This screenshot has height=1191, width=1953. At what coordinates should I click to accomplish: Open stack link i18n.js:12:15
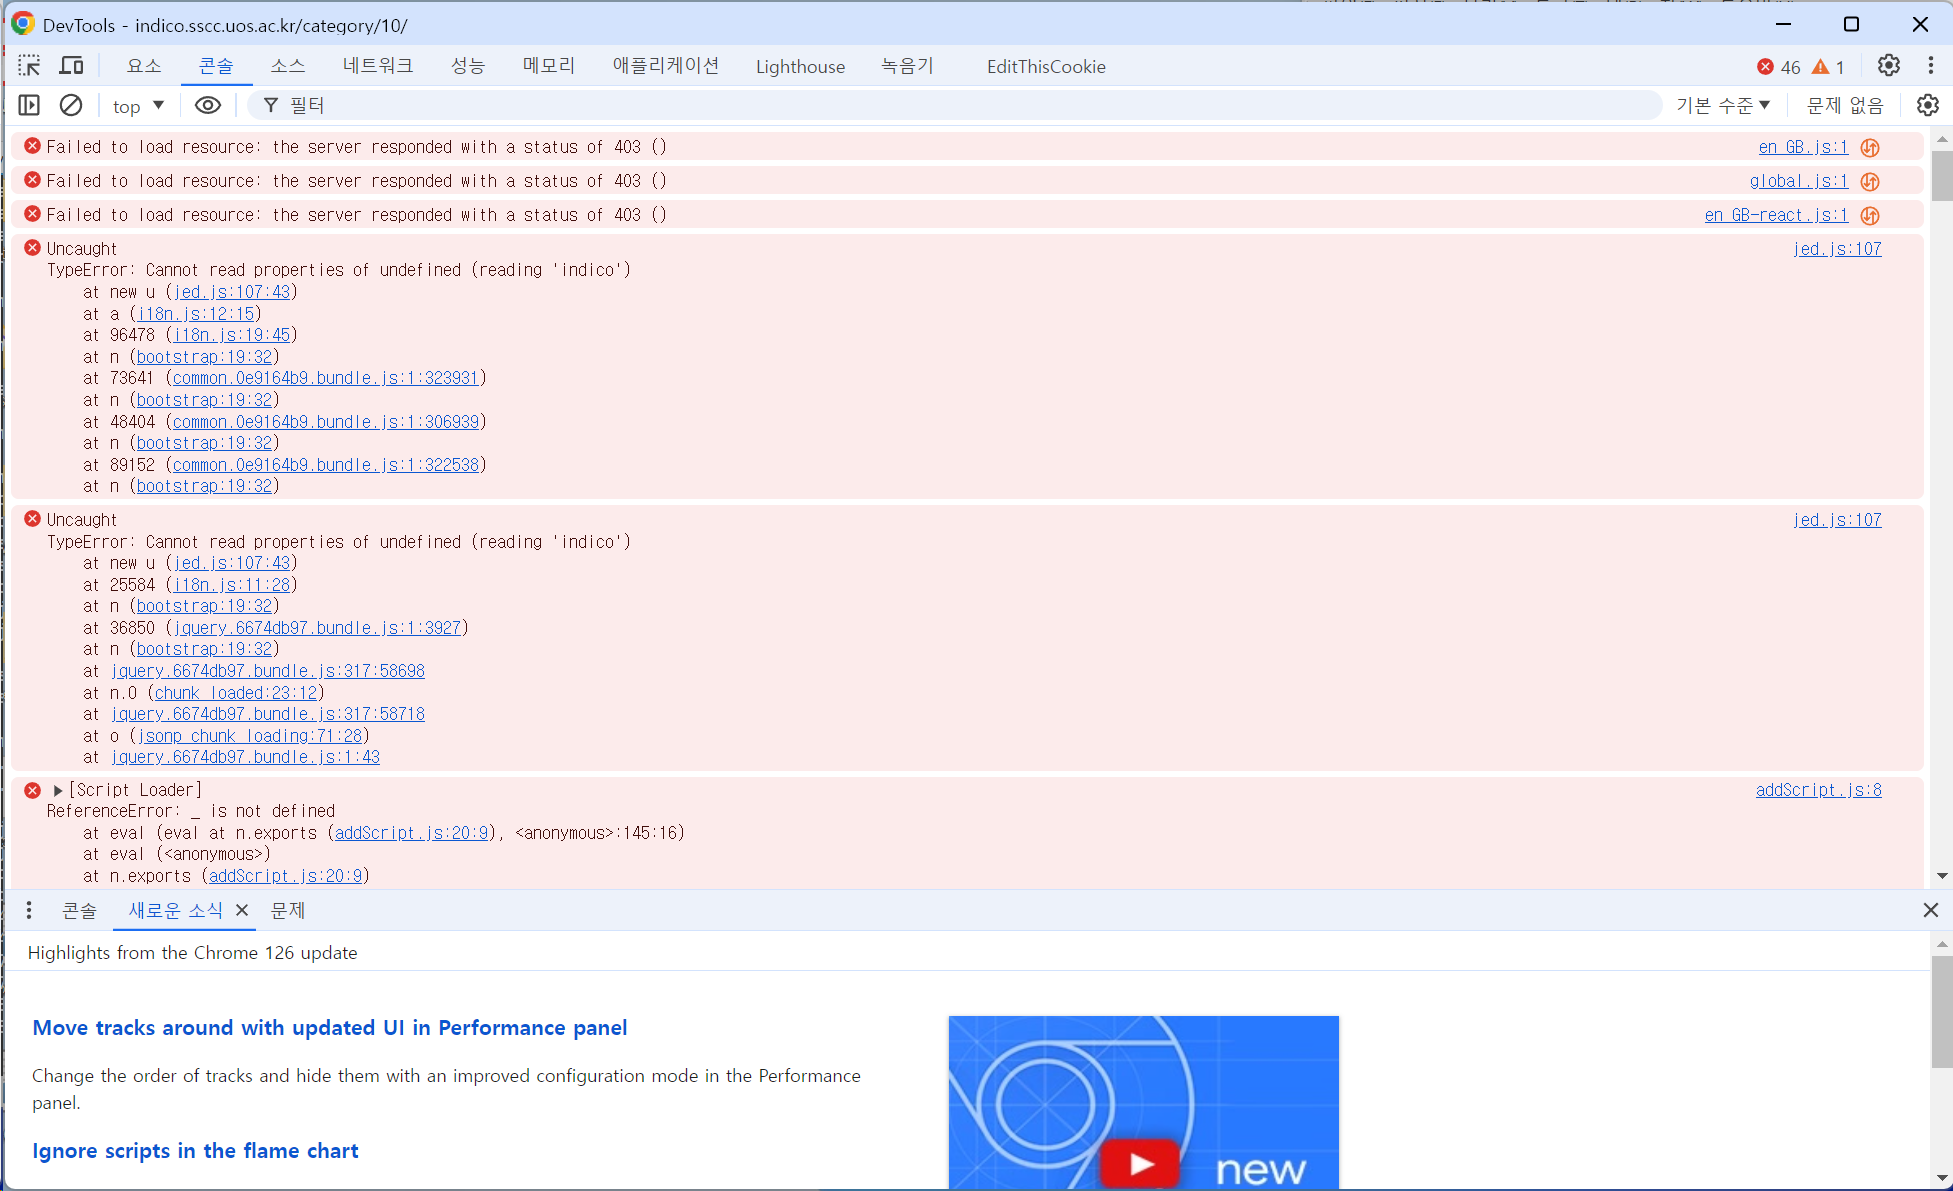[x=195, y=314]
